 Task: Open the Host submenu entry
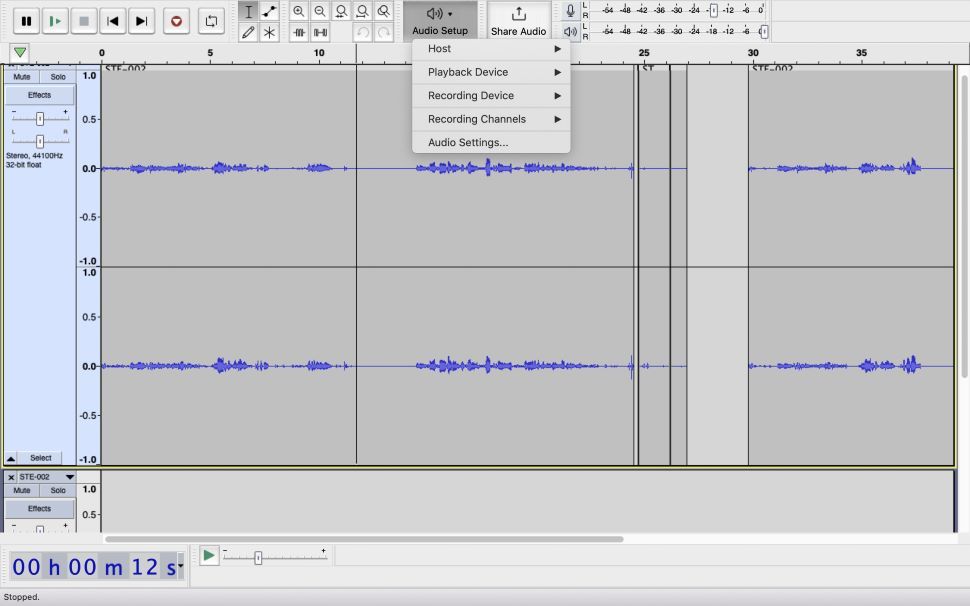[439, 48]
